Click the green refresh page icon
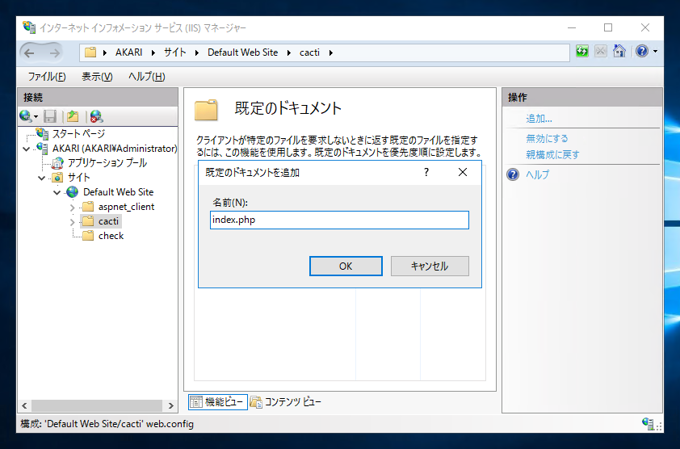The height and width of the screenshot is (449, 680). point(582,52)
